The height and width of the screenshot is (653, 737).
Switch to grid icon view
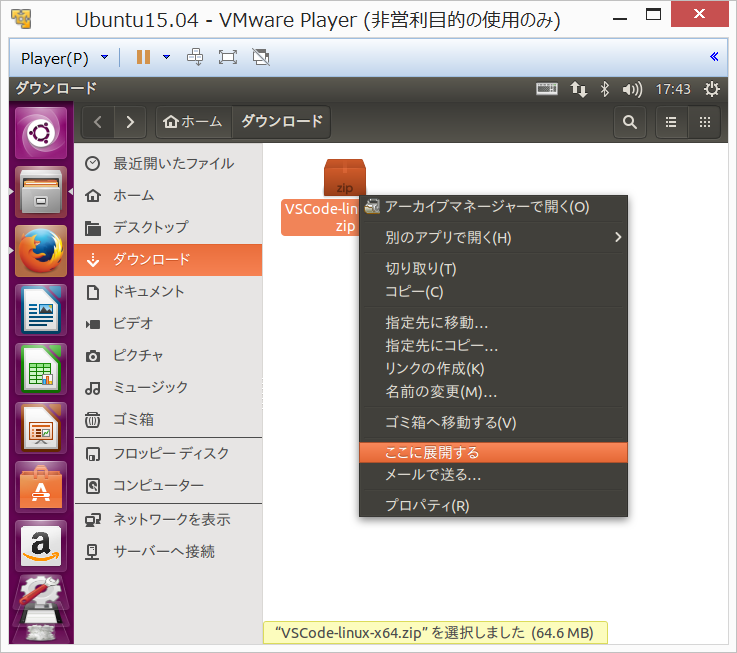click(x=705, y=122)
